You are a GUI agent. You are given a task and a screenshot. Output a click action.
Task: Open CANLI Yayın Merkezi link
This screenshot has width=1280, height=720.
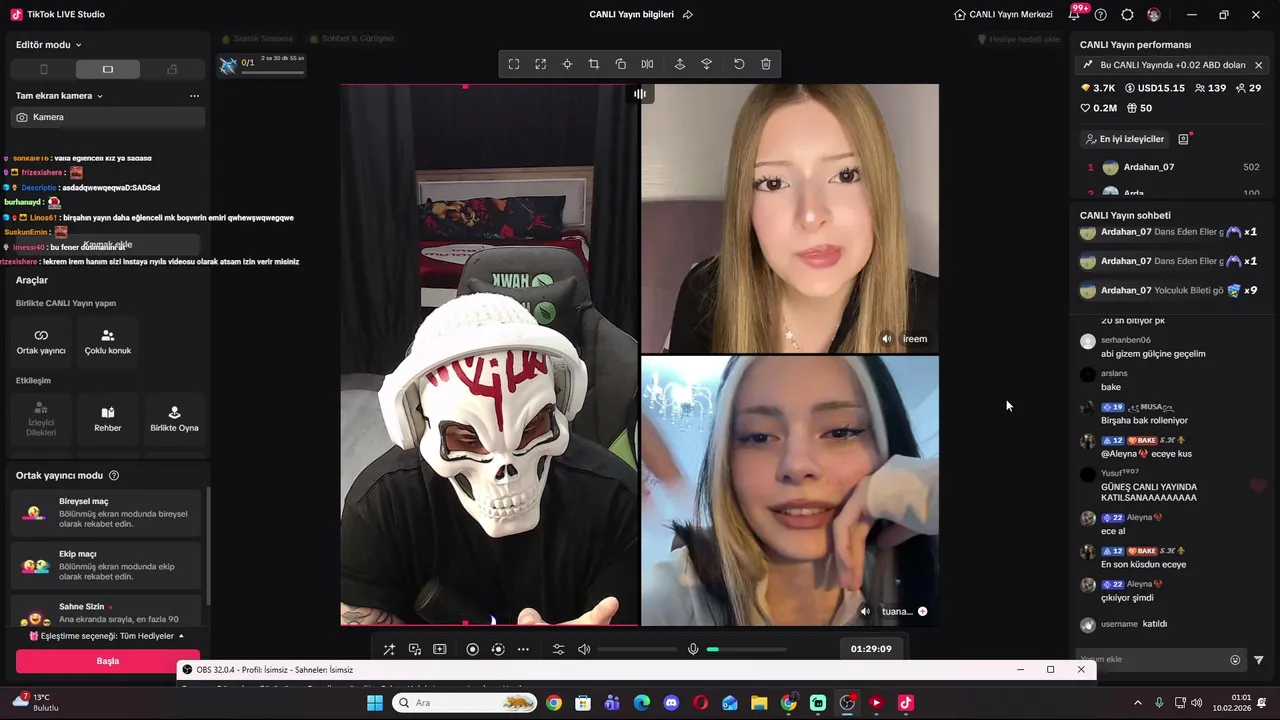coord(1003,15)
